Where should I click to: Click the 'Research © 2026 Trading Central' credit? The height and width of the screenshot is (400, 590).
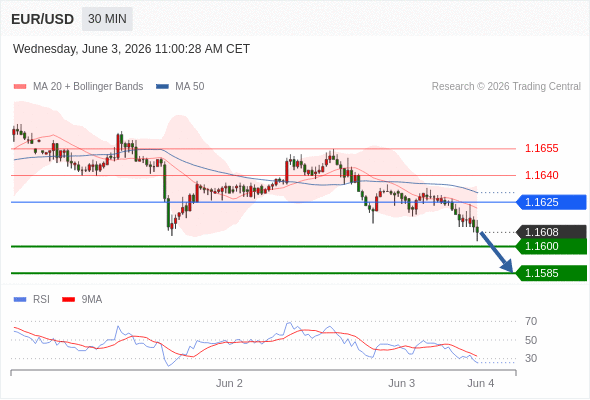coord(506,87)
